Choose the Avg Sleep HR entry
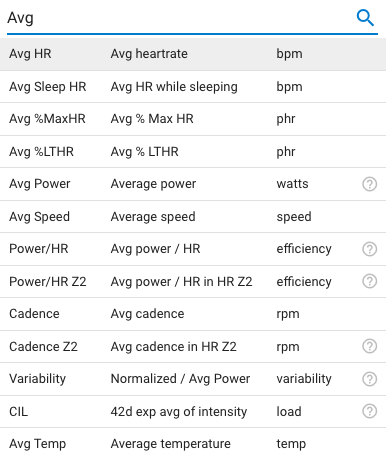 pyautogui.click(x=193, y=87)
